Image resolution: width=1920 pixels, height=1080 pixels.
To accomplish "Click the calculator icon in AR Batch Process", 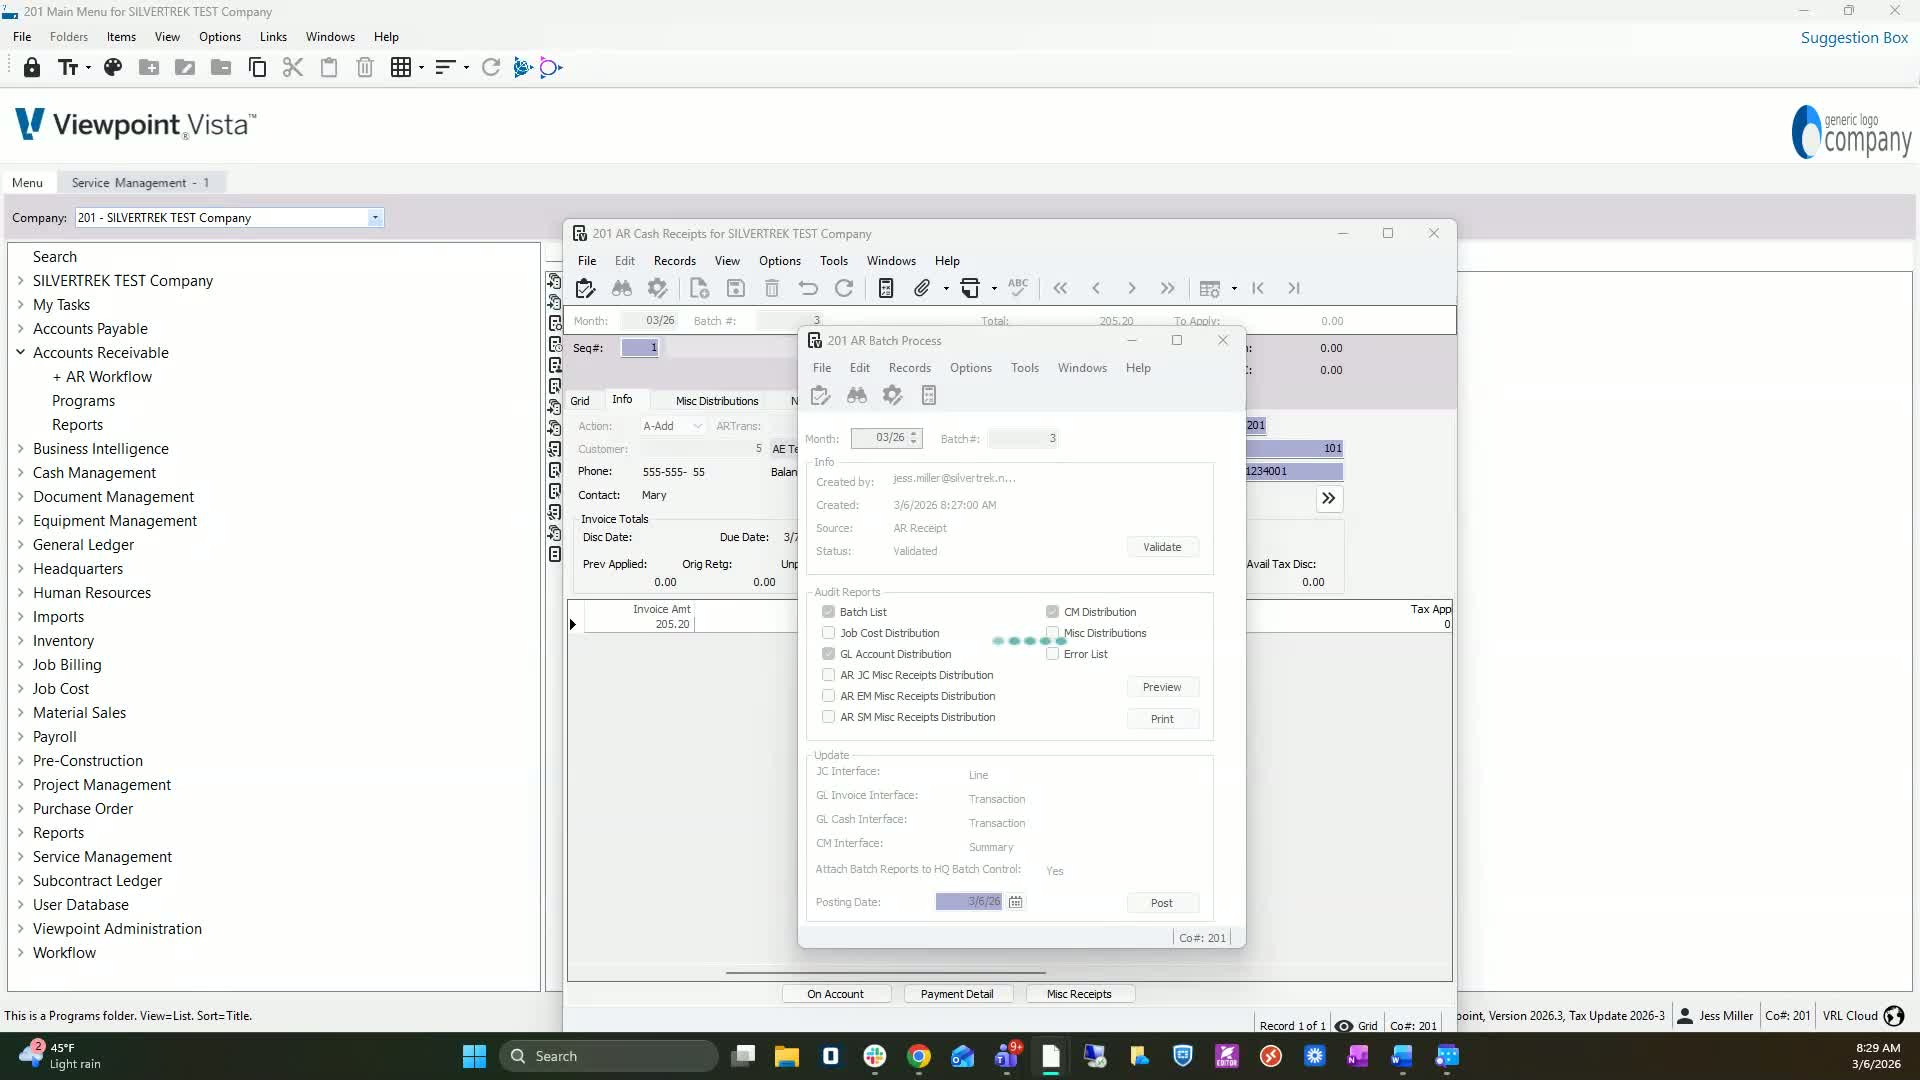I will [928, 396].
